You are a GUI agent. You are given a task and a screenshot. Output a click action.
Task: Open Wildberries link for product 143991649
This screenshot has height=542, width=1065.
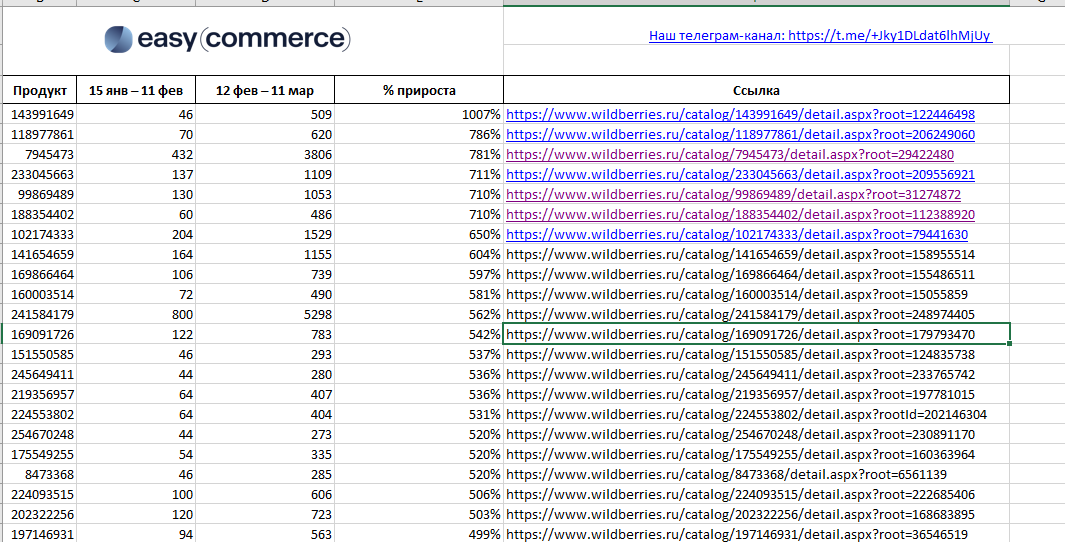tap(740, 115)
